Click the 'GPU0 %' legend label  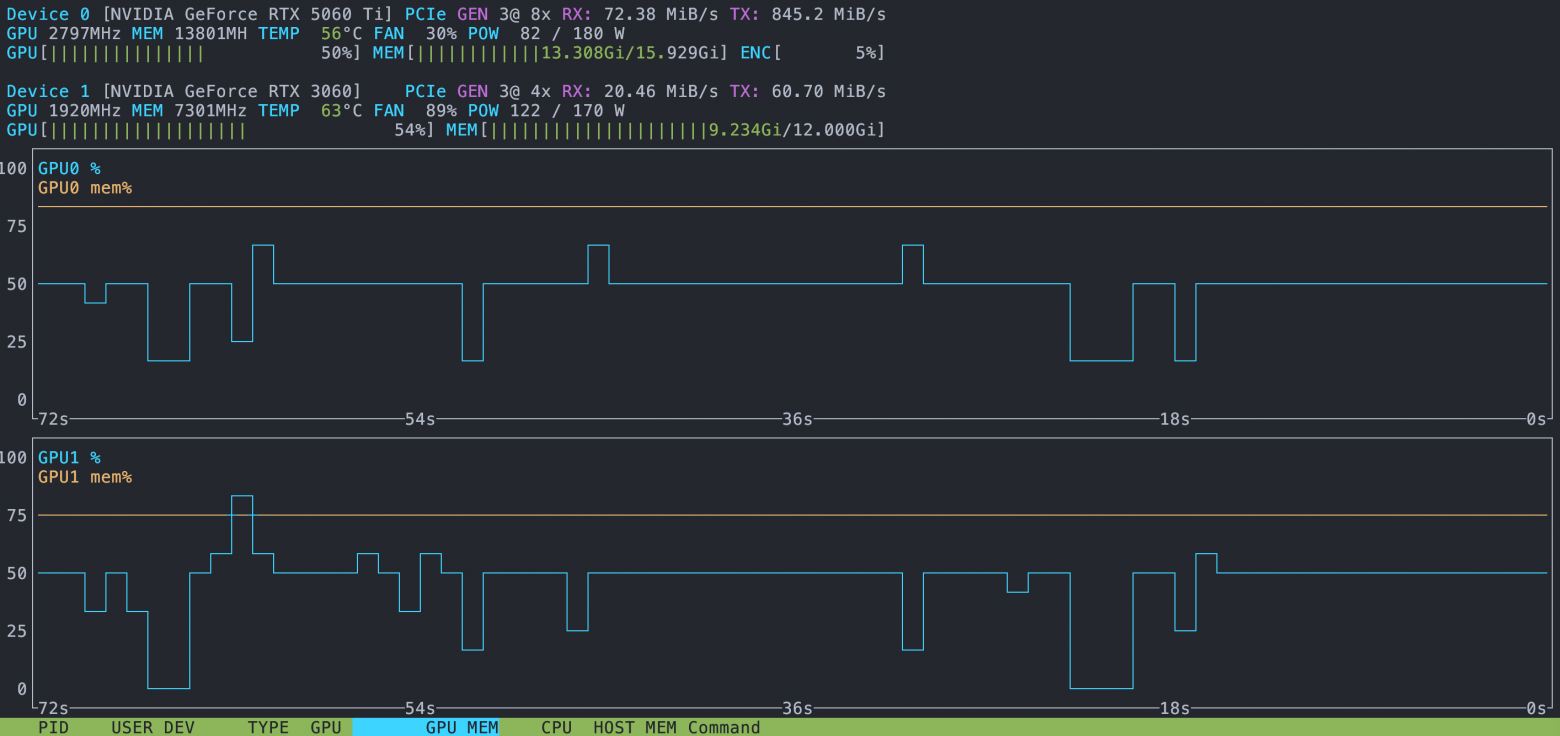69,168
